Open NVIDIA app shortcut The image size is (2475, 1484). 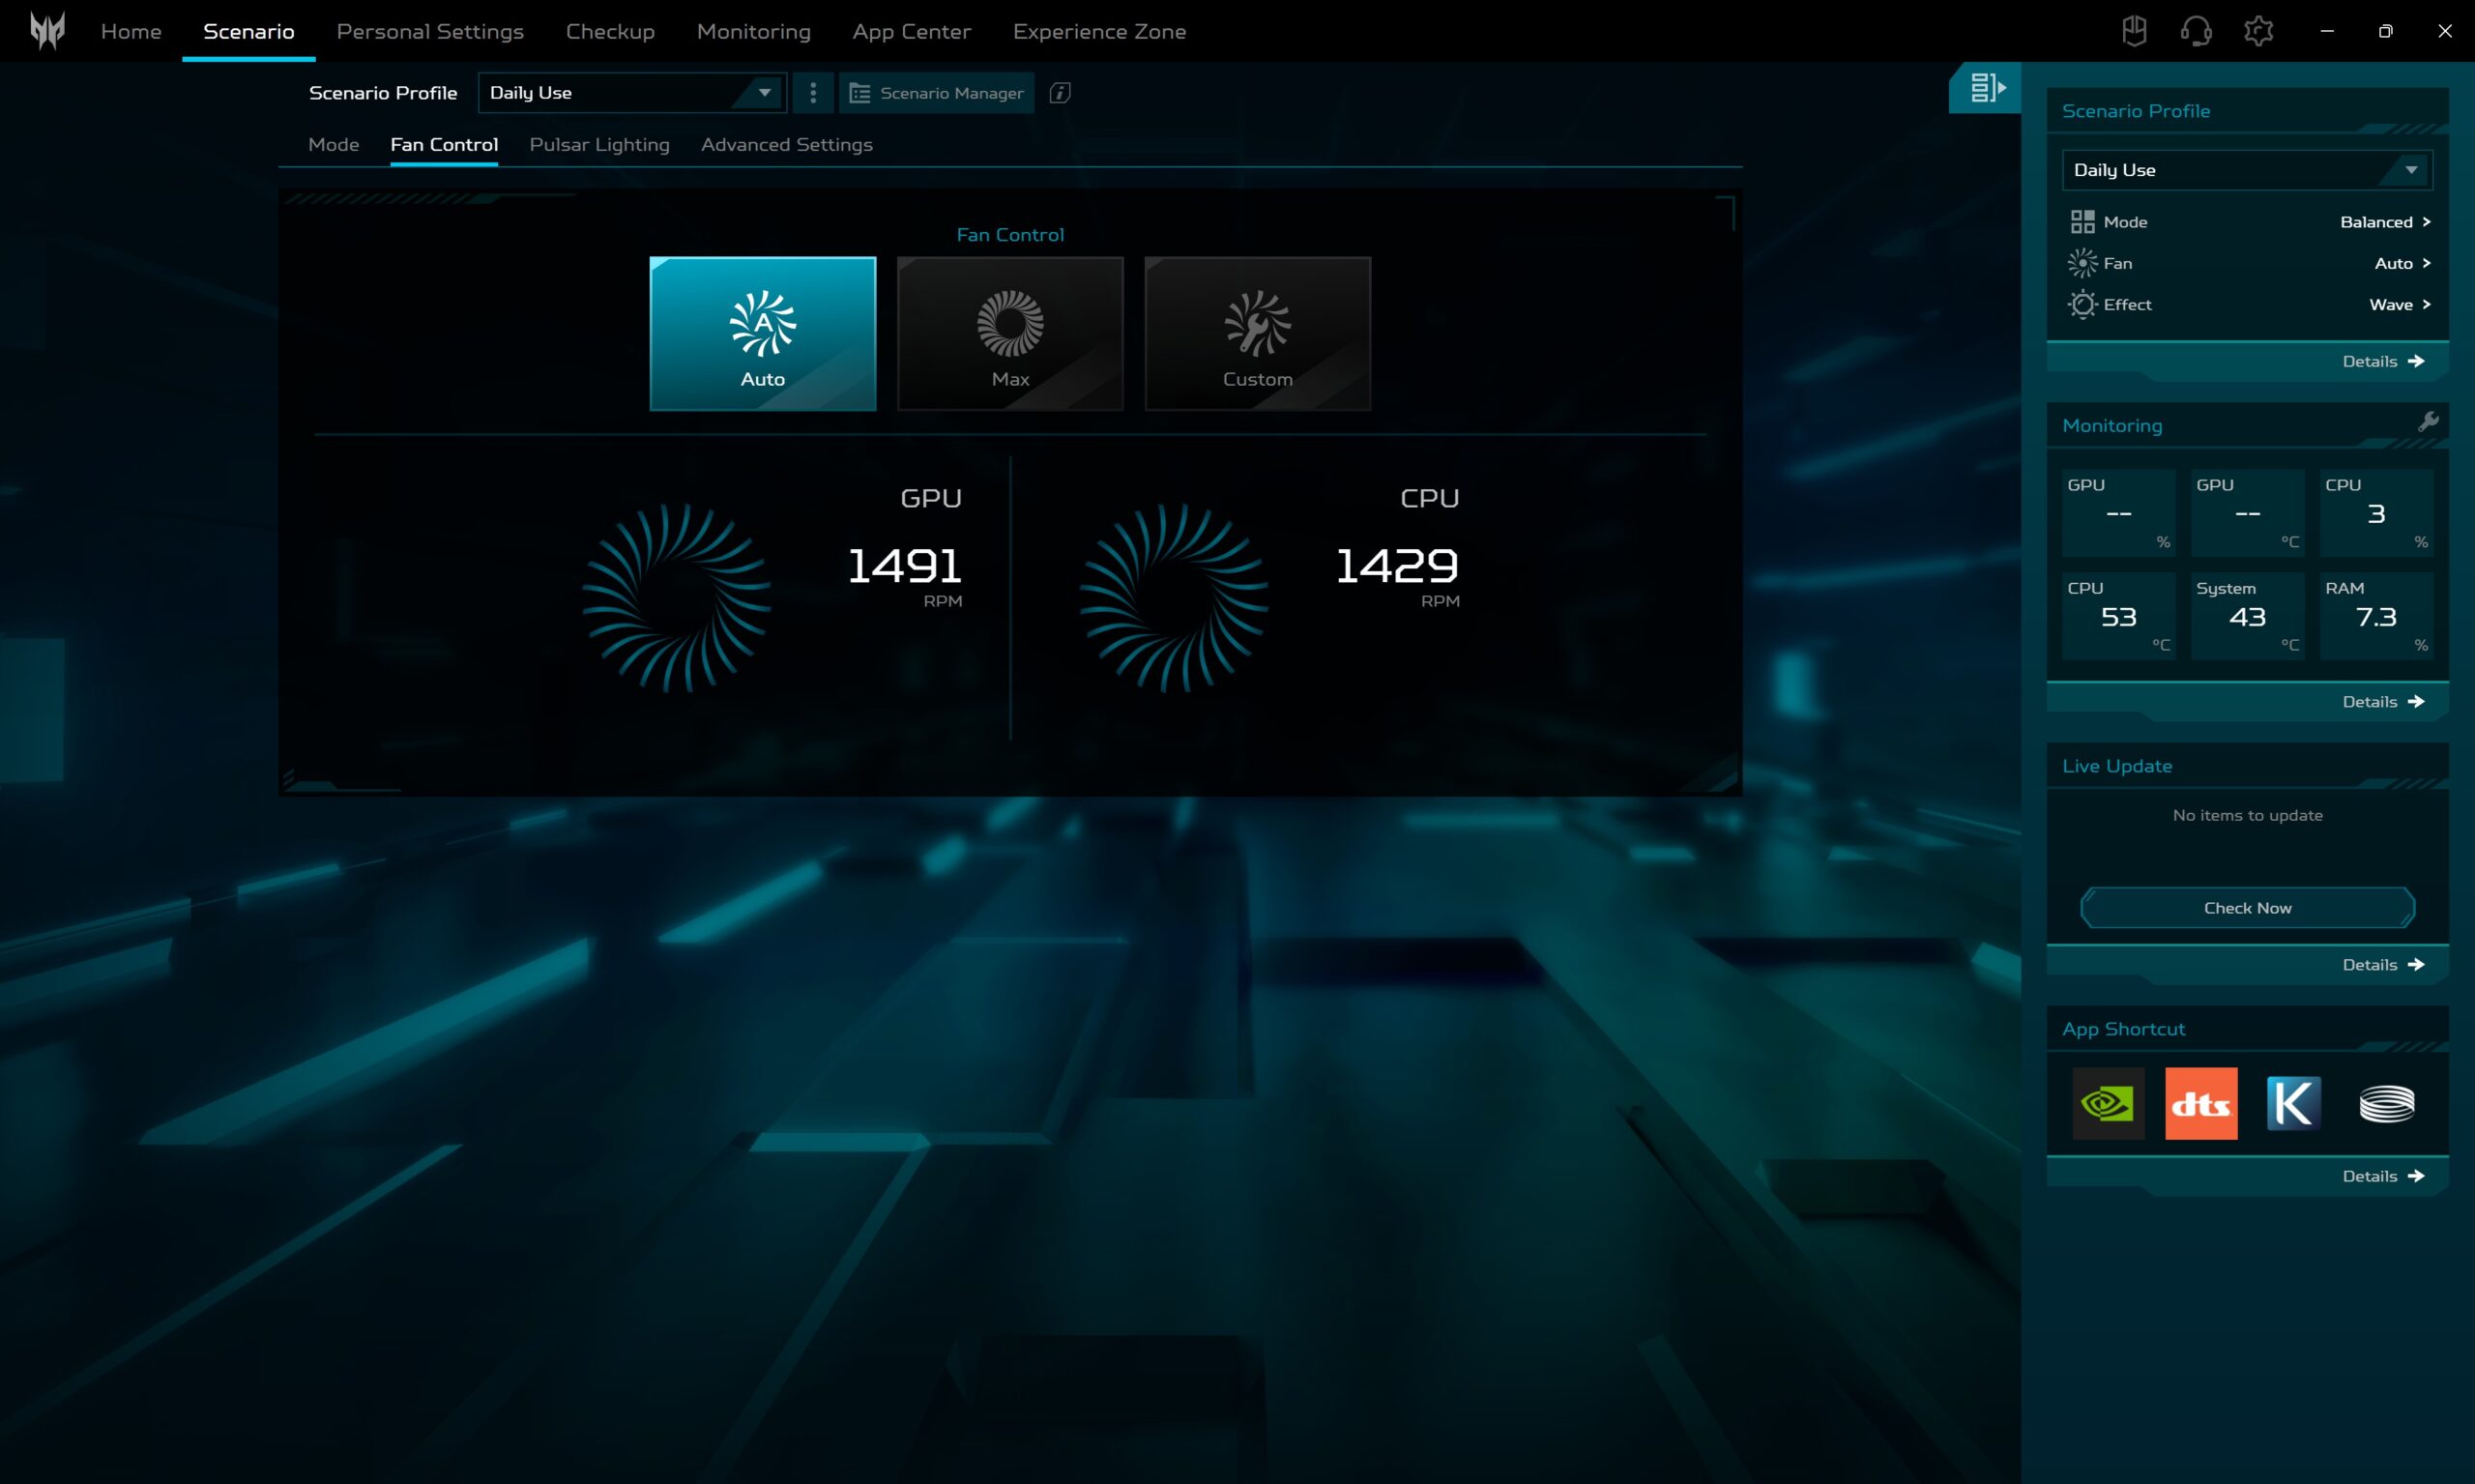coord(2107,1103)
